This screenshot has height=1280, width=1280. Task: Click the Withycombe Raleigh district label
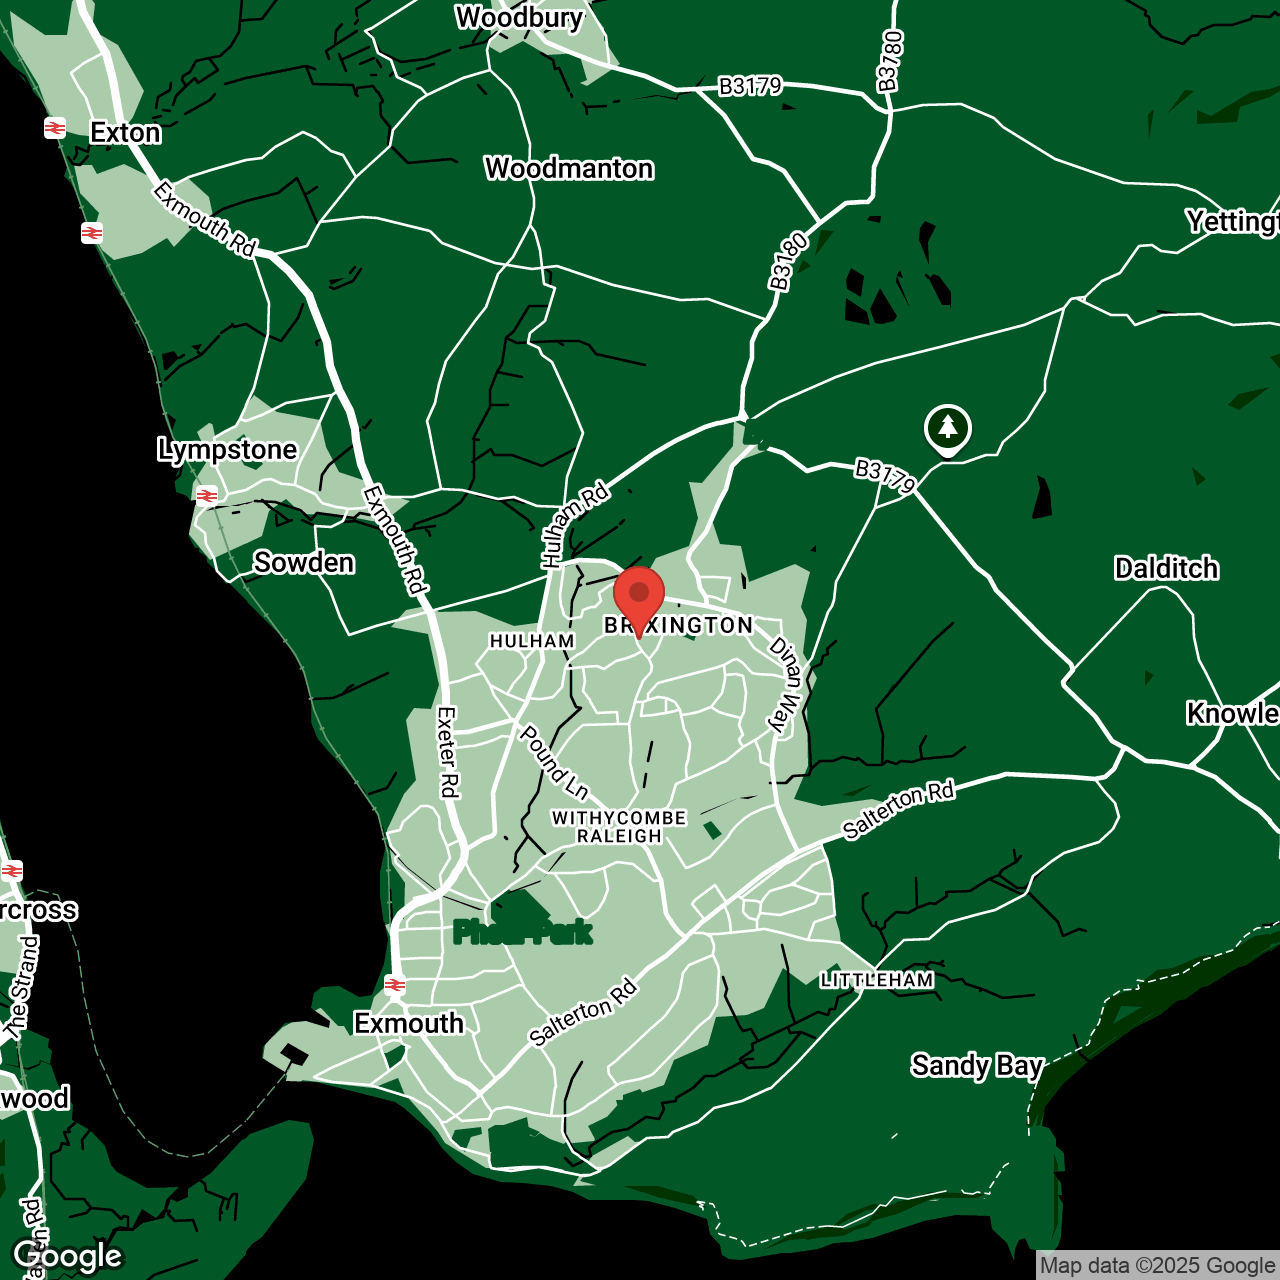tap(619, 827)
